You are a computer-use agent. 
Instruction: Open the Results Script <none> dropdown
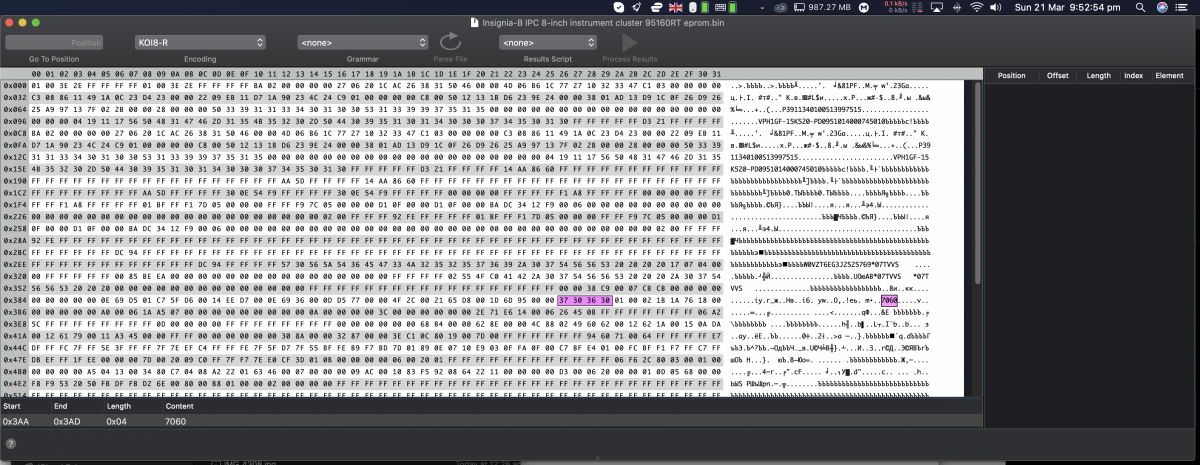click(x=547, y=43)
